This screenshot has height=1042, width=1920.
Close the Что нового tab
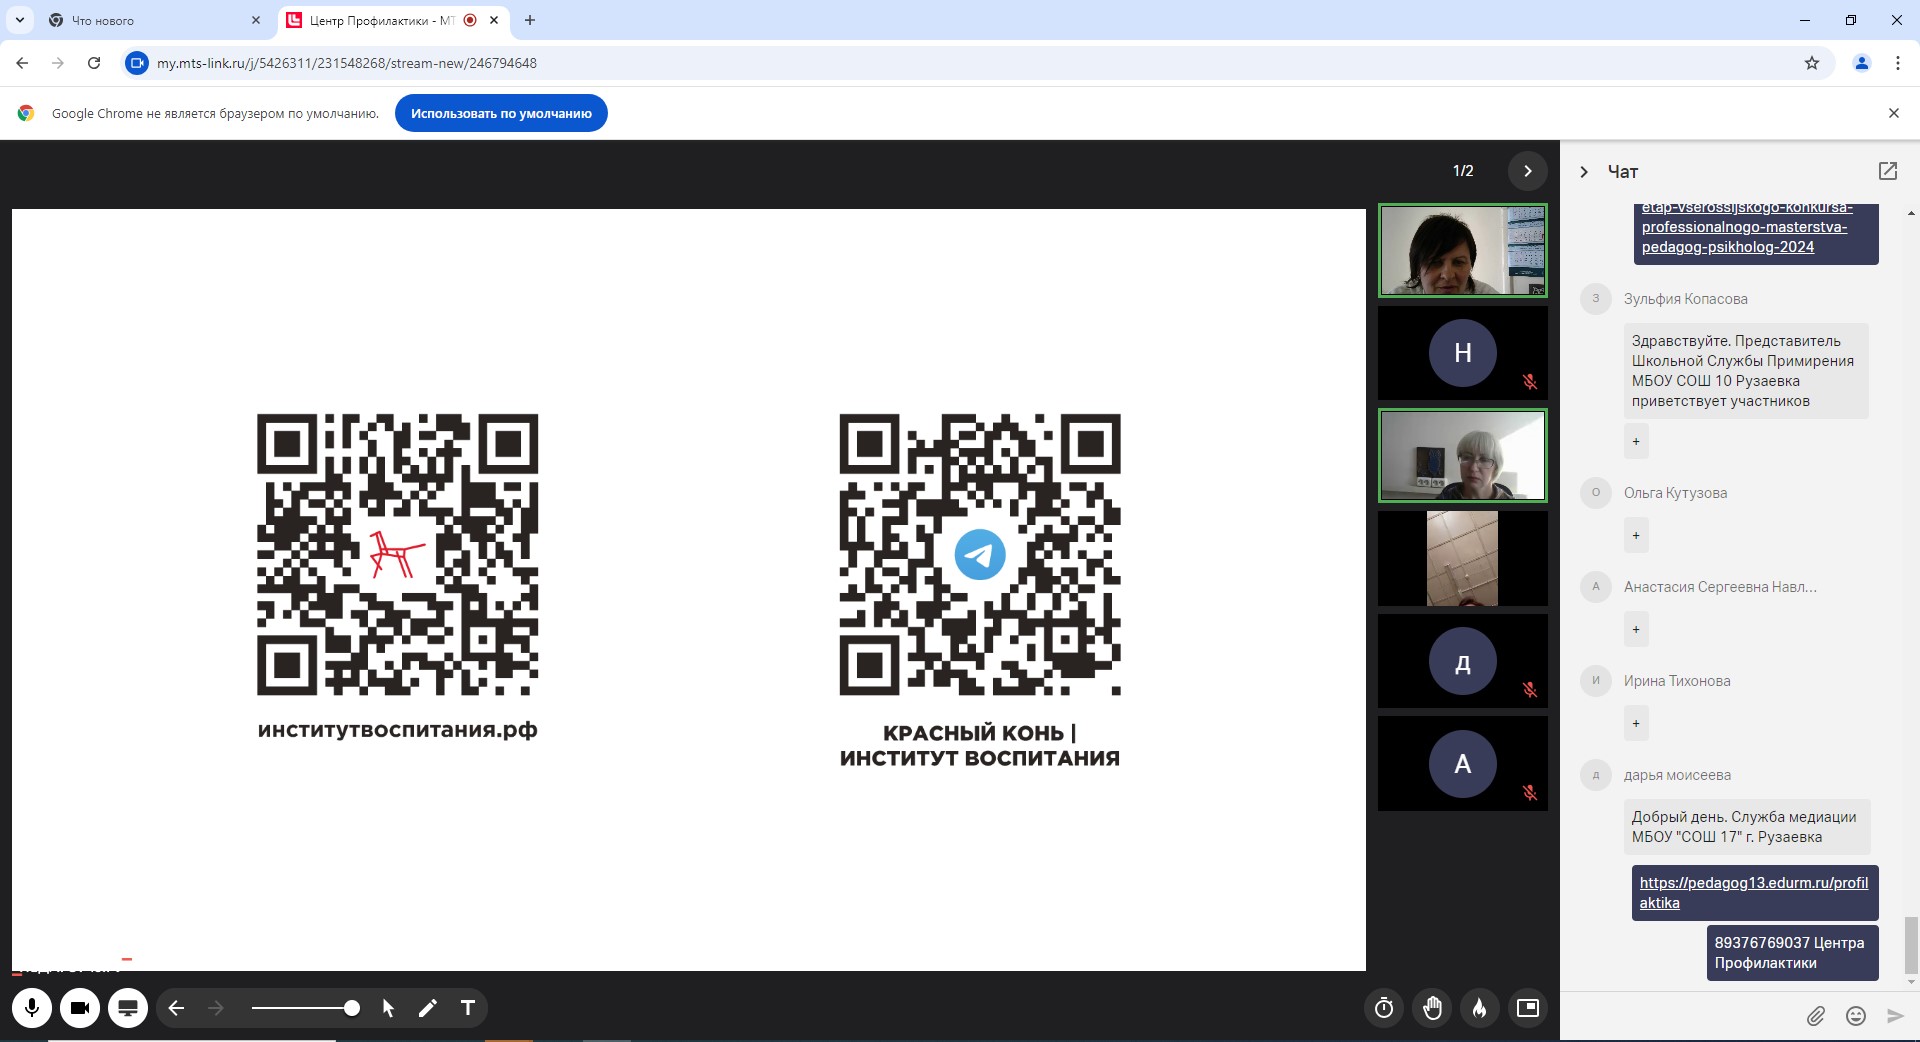click(x=256, y=20)
